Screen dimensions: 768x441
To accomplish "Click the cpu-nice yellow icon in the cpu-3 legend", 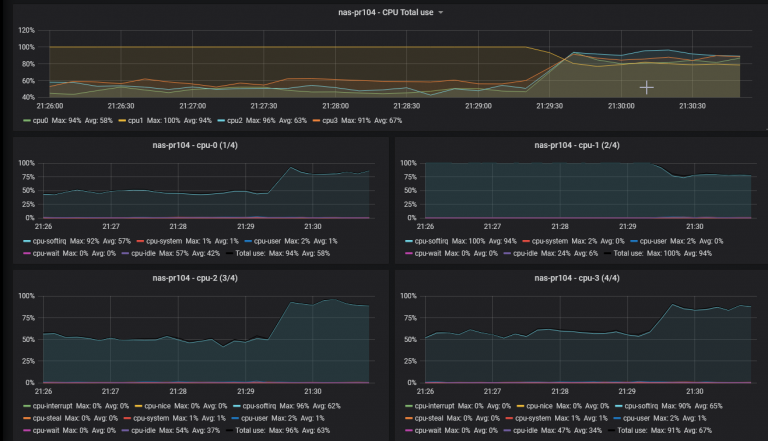I will (x=521, y=406).
